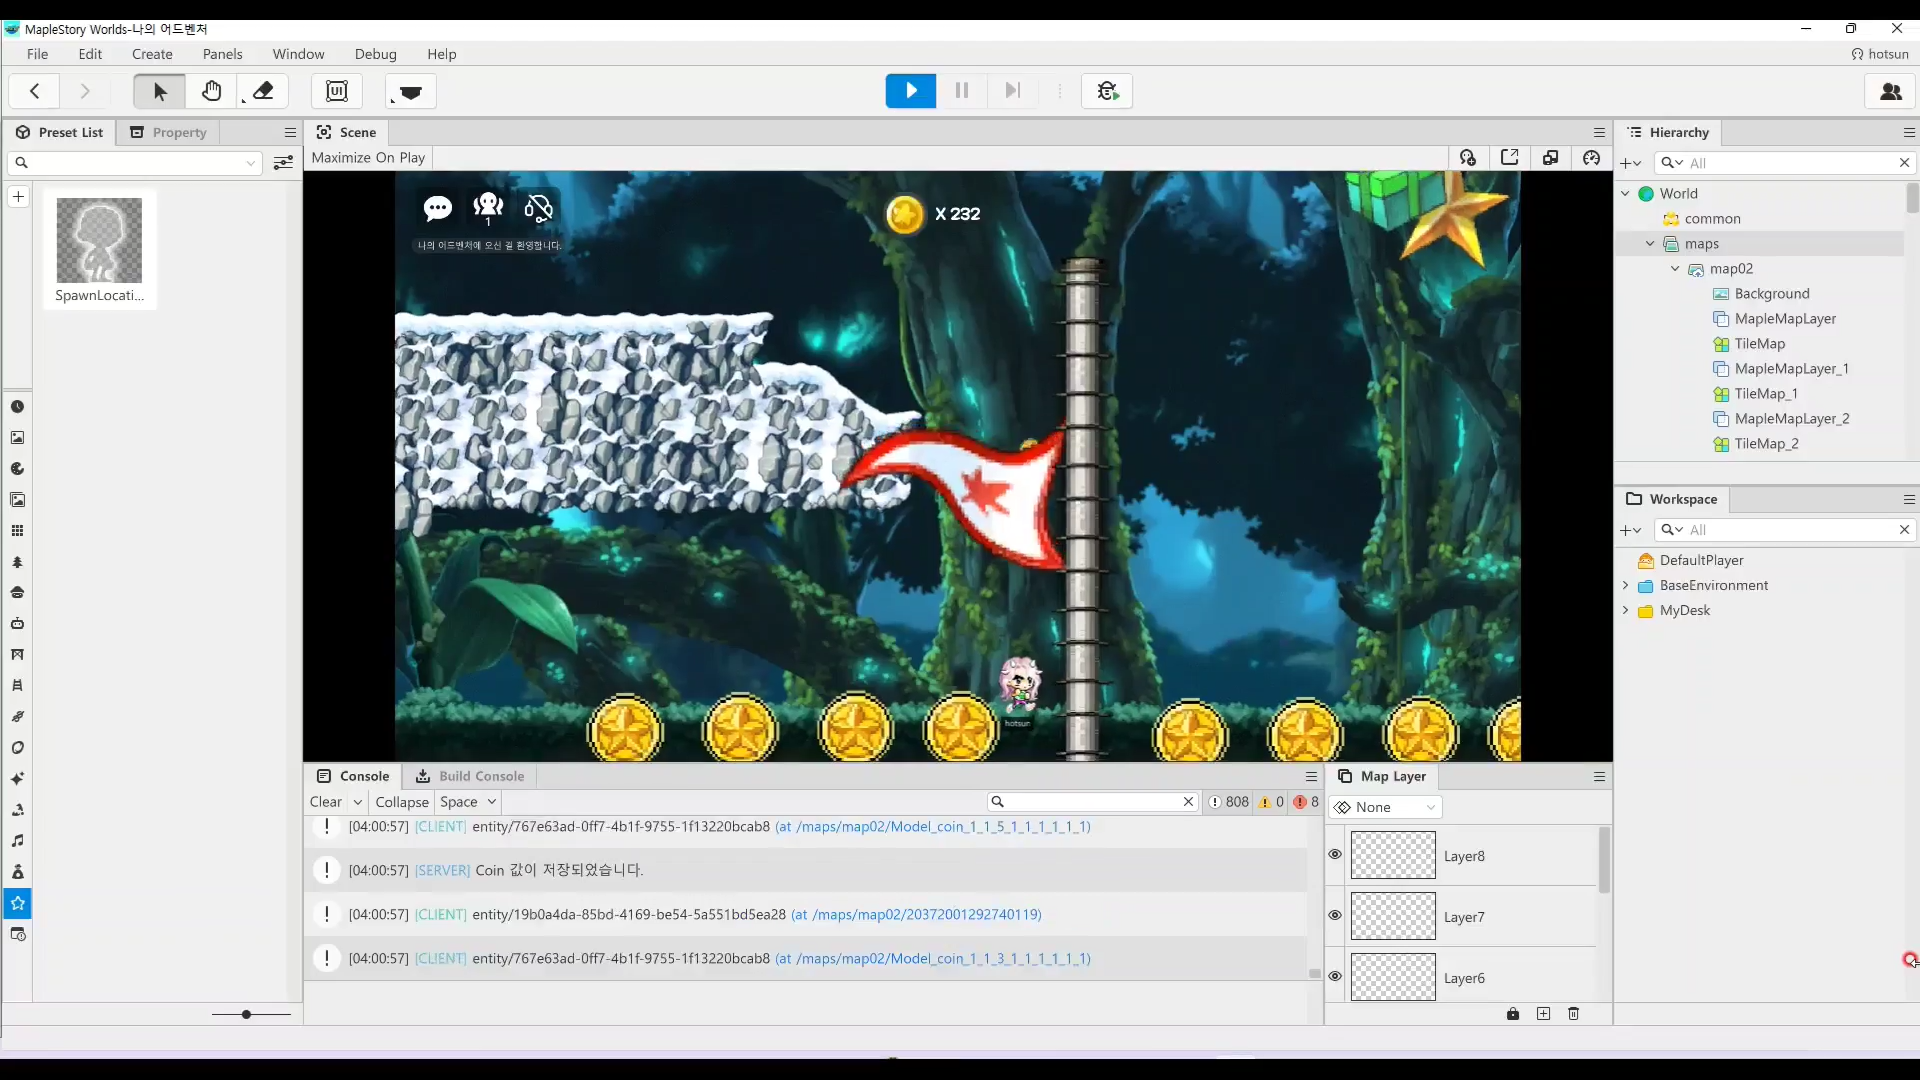Clear the console log
Viewport: 1920px width, 1080px height.
point(326,802)
